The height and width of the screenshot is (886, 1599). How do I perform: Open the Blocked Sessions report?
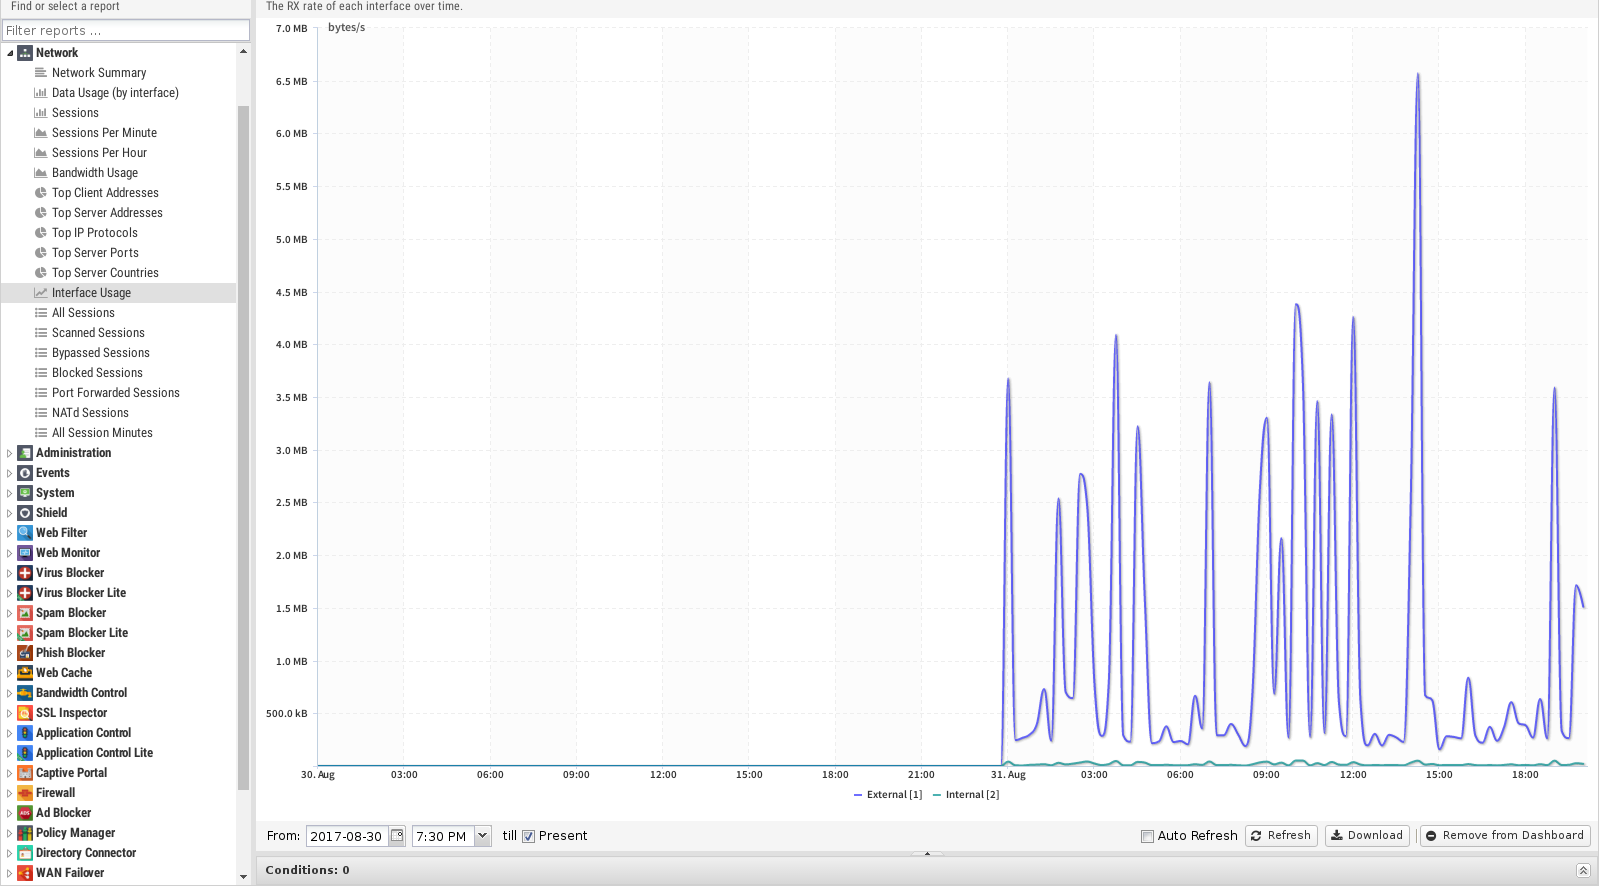point(97,373)
